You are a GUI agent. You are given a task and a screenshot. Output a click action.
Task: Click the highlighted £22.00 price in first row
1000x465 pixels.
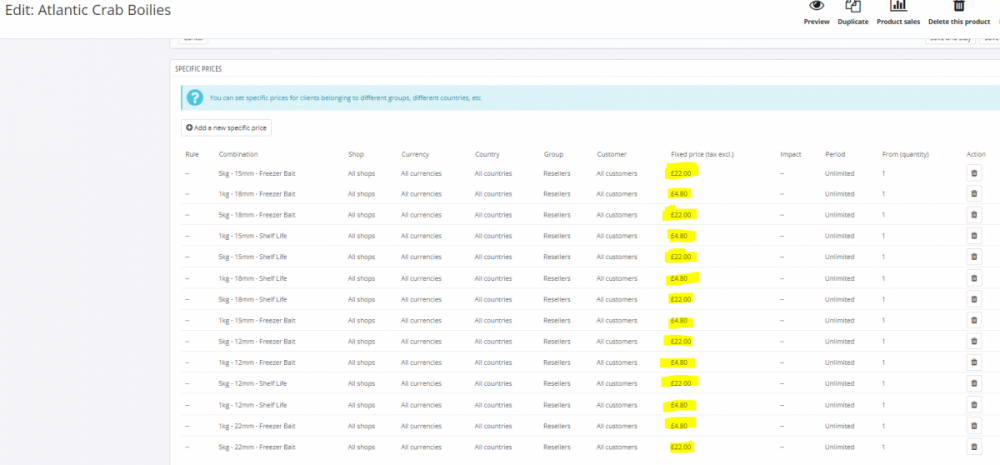click(681, 173)
